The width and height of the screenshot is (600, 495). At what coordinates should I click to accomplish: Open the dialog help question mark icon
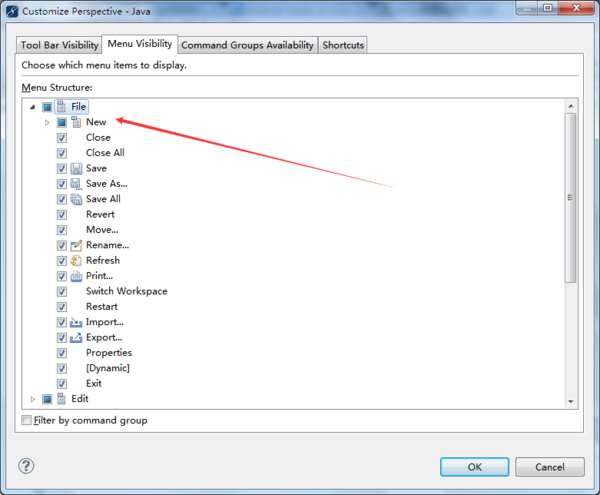click(x=26, y=466)
